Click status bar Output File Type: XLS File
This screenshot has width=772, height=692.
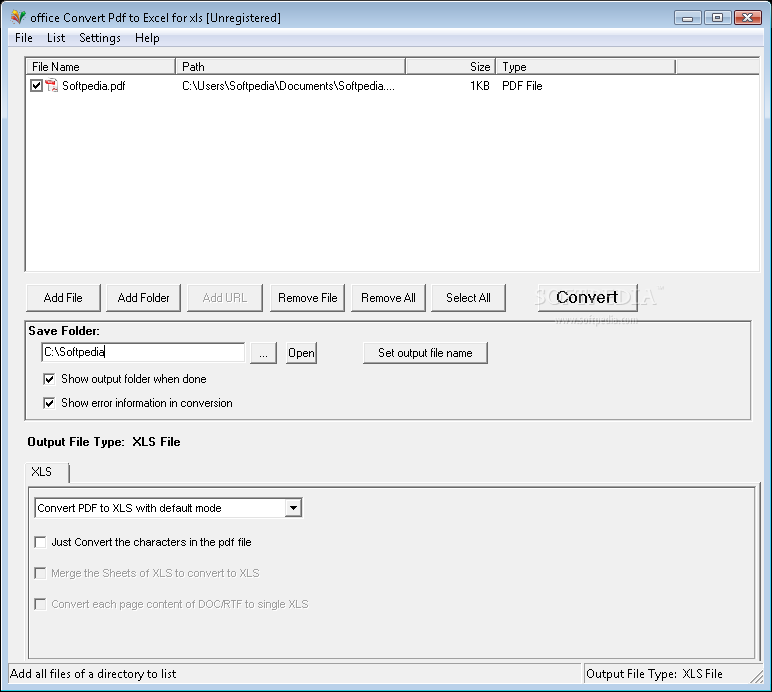pos(654,674)
